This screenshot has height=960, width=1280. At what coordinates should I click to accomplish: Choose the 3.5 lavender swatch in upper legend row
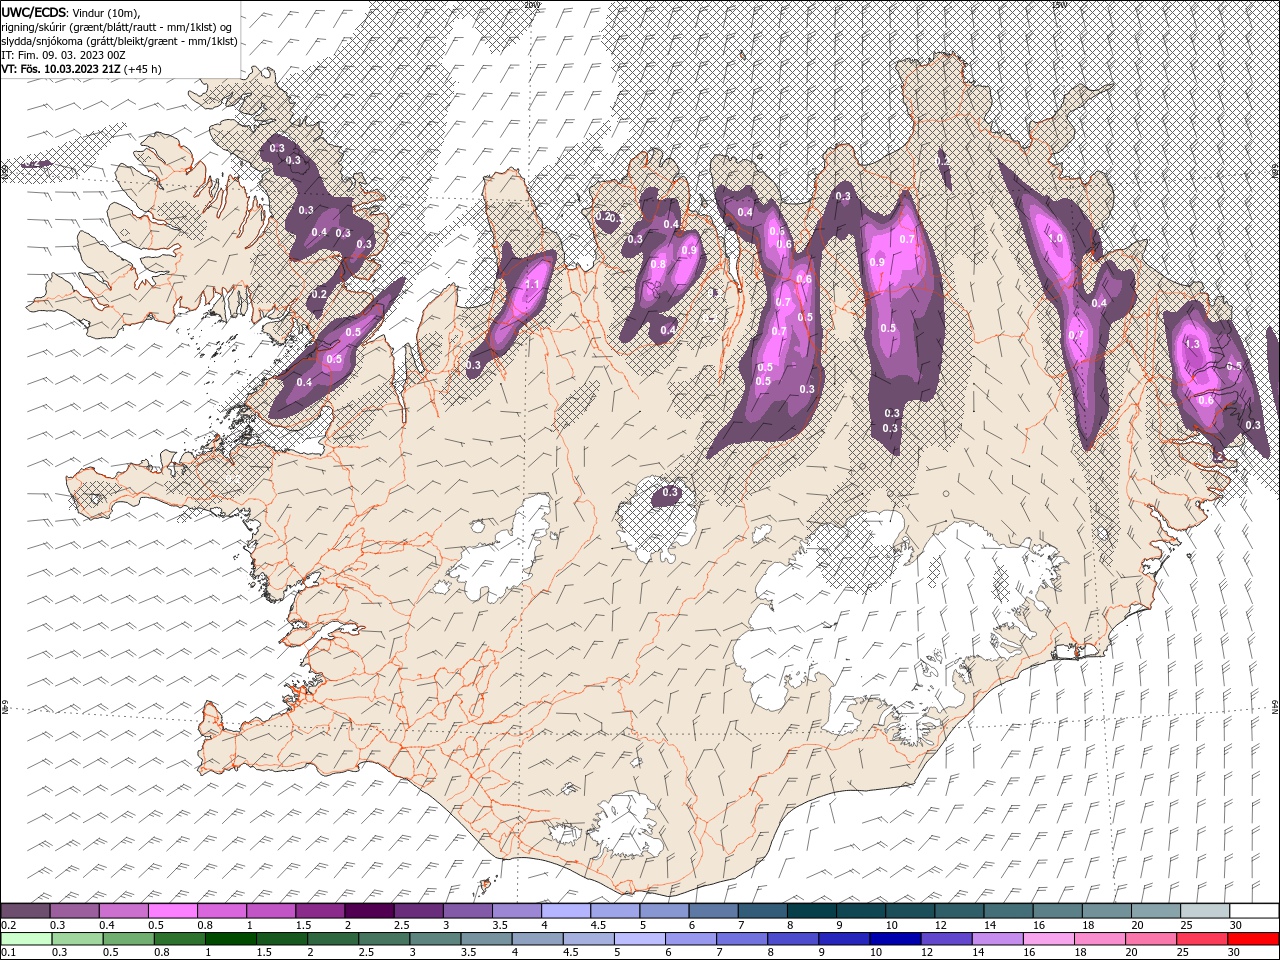point(517,911)
